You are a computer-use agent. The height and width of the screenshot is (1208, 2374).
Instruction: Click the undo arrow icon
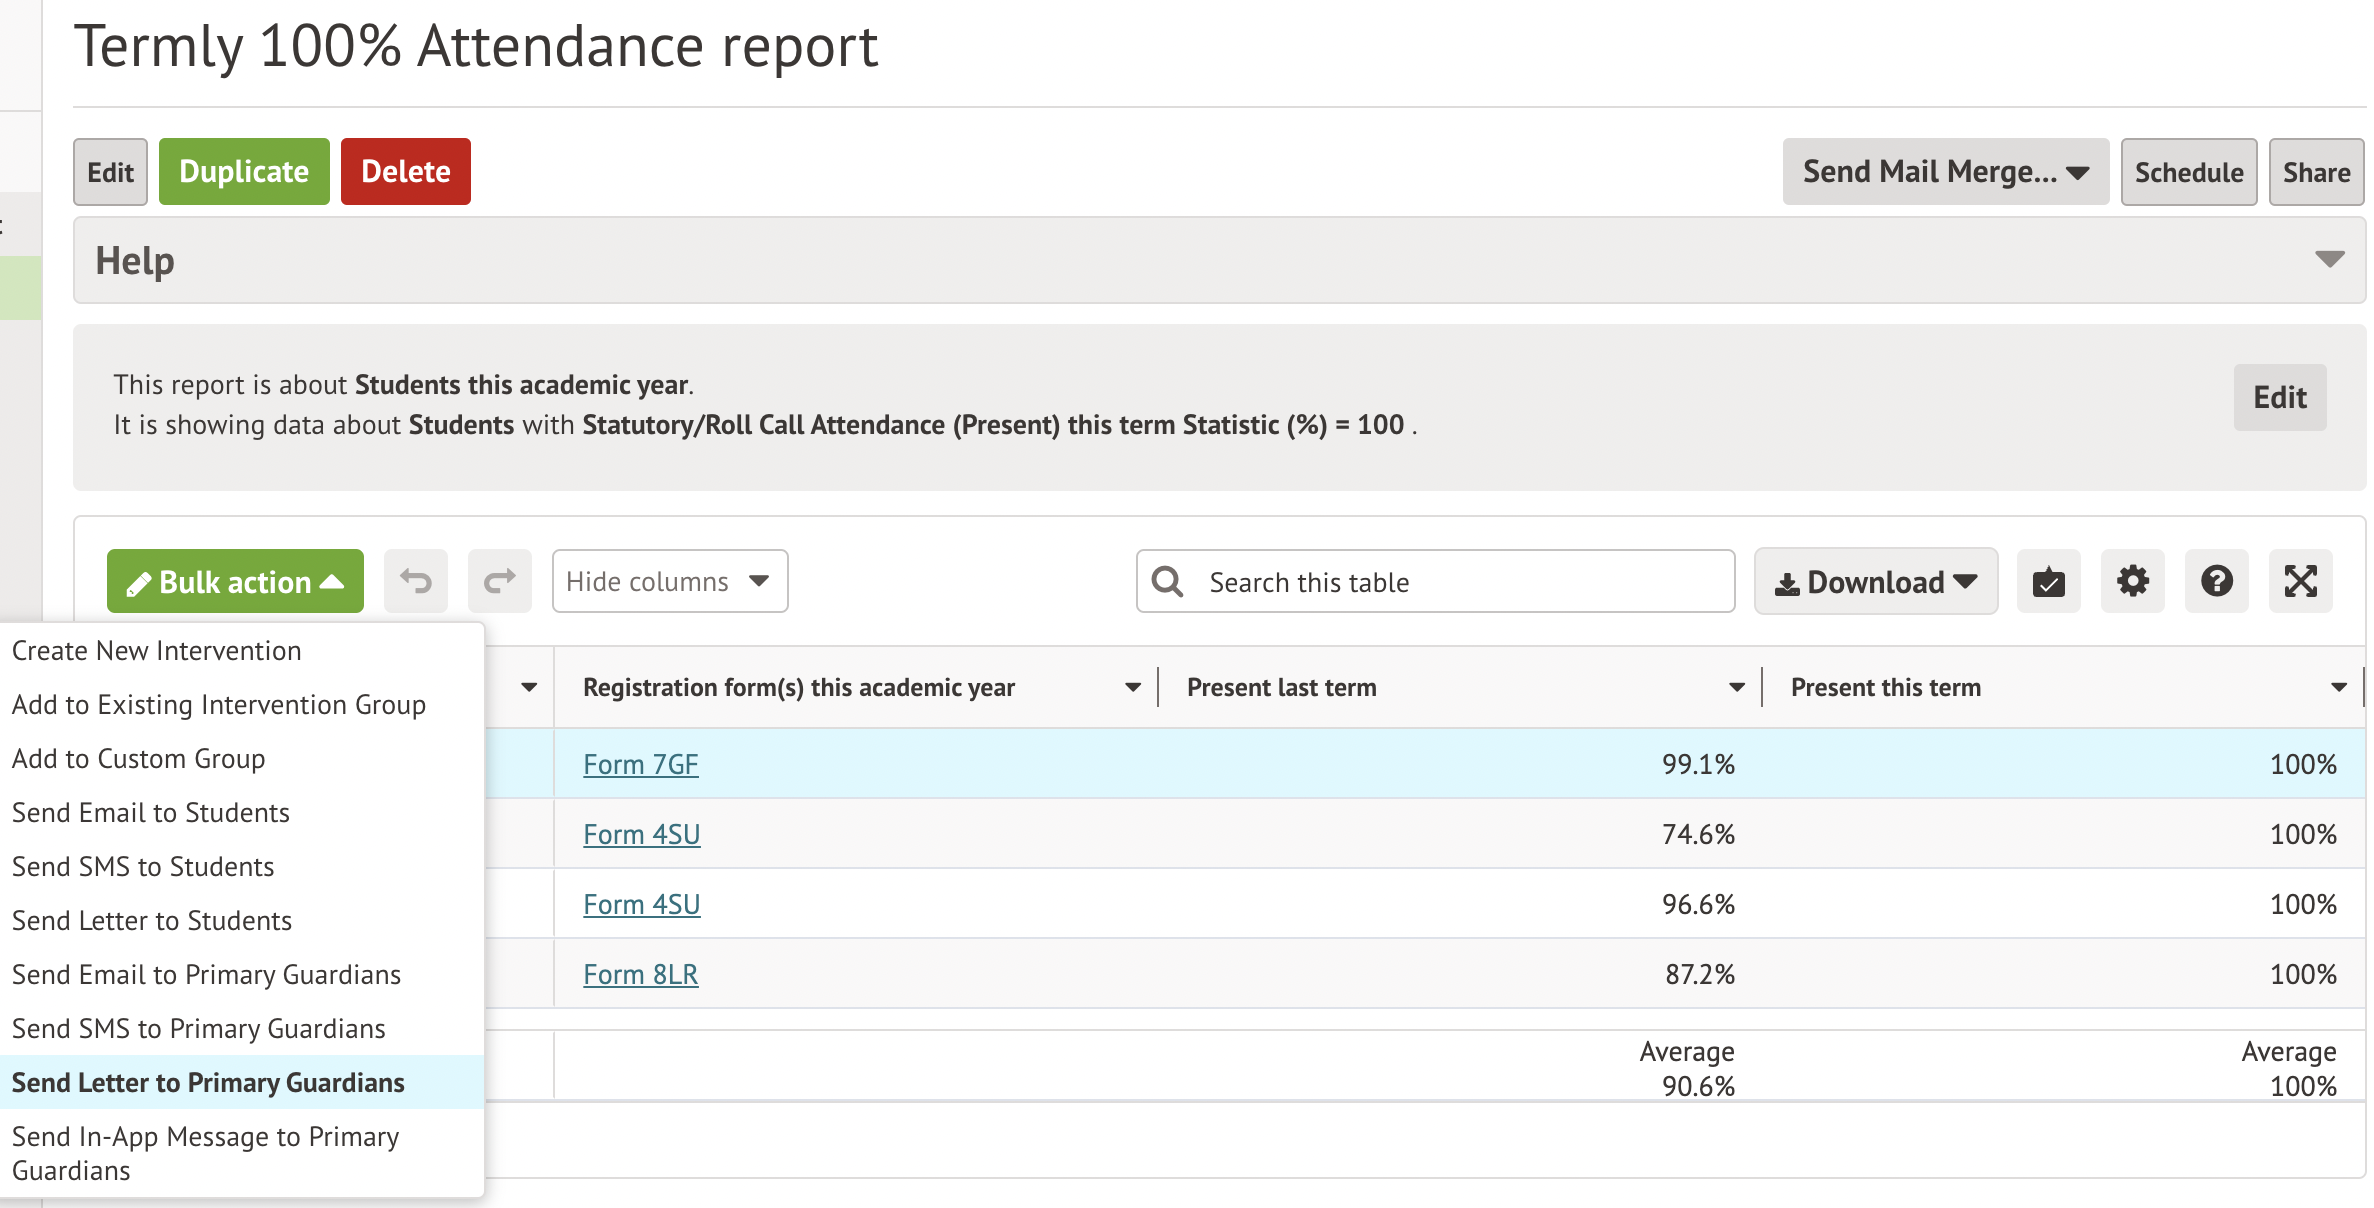[416, 581]
